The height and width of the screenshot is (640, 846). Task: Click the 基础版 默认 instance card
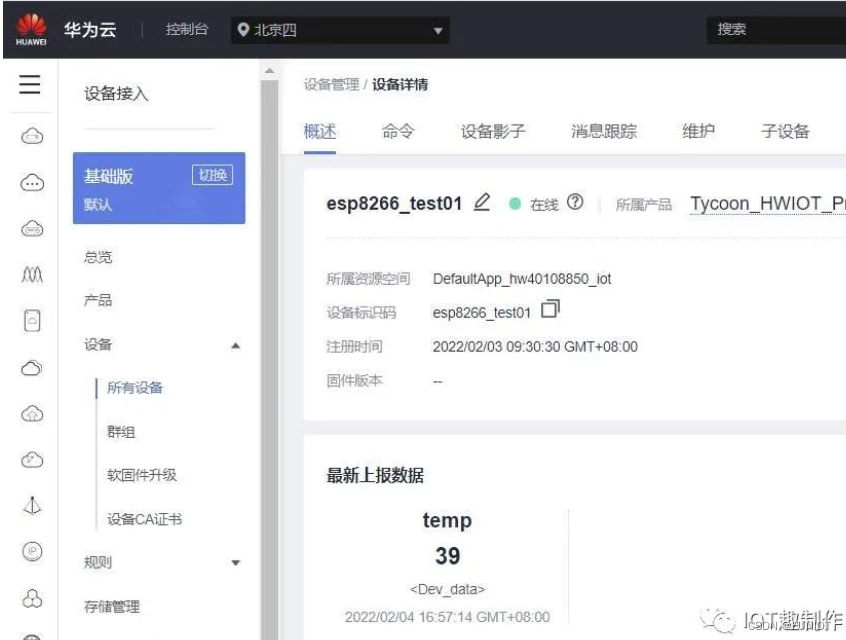pyautogui.click(x=159, y=188)
